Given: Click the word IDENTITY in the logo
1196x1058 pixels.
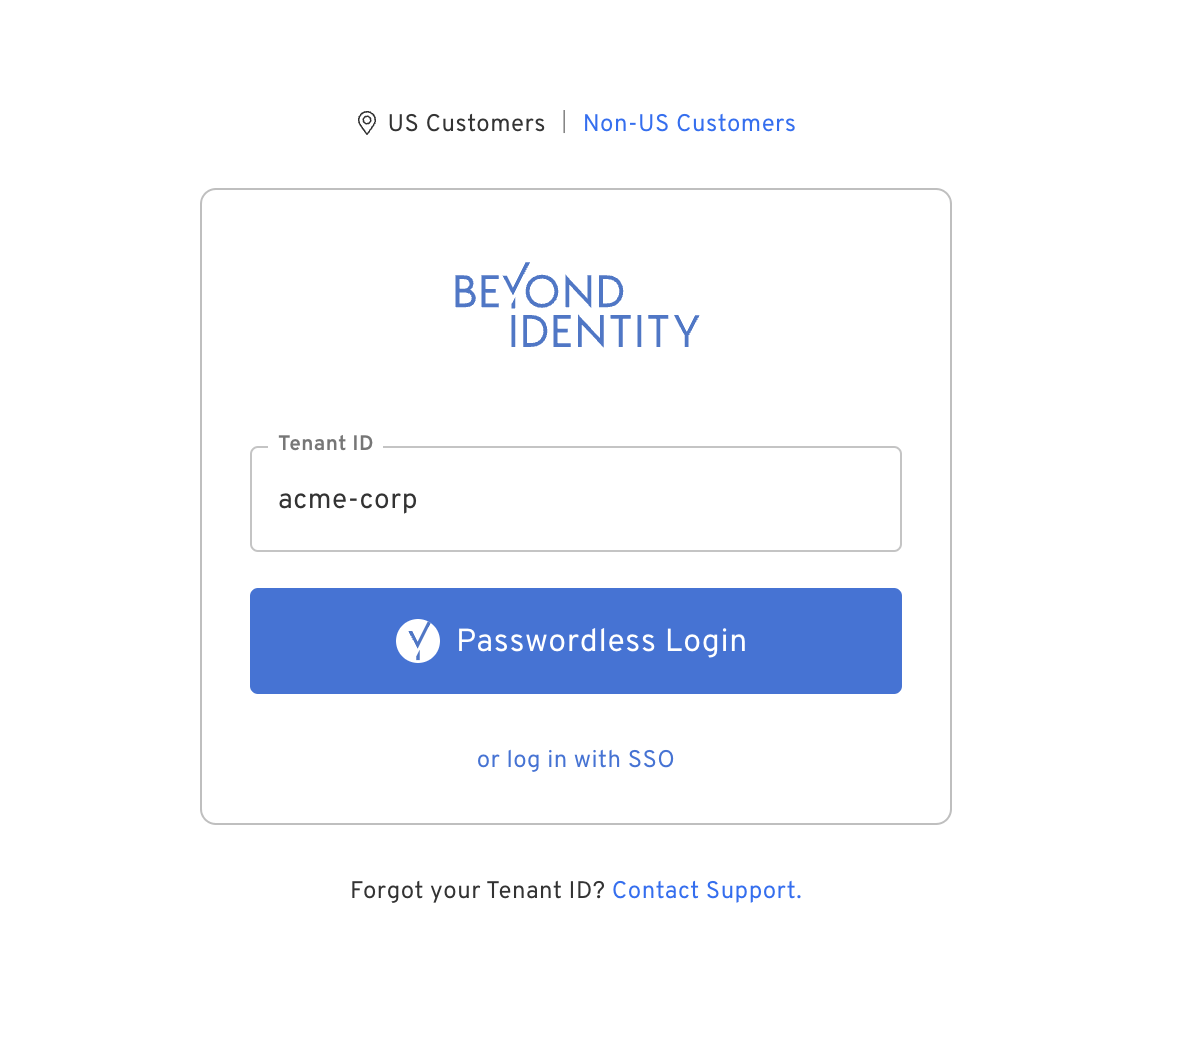Looking at the screenshot, I should 604,331.
